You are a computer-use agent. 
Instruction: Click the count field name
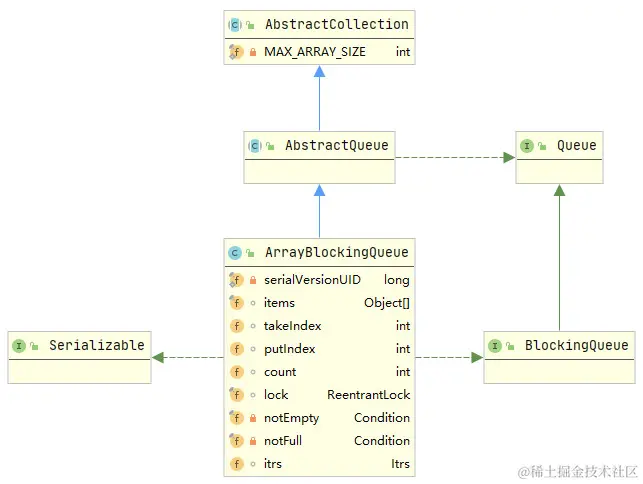click(x=280, y=372)
